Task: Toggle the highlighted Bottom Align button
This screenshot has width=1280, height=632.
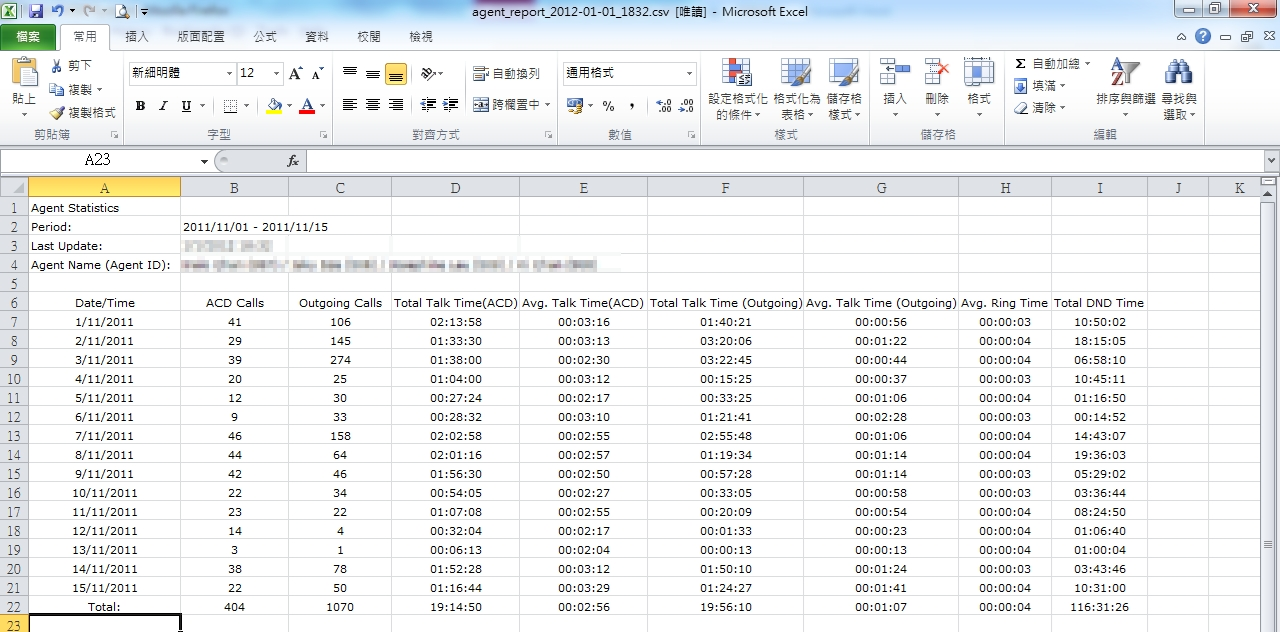Action: tap(396, 73)
